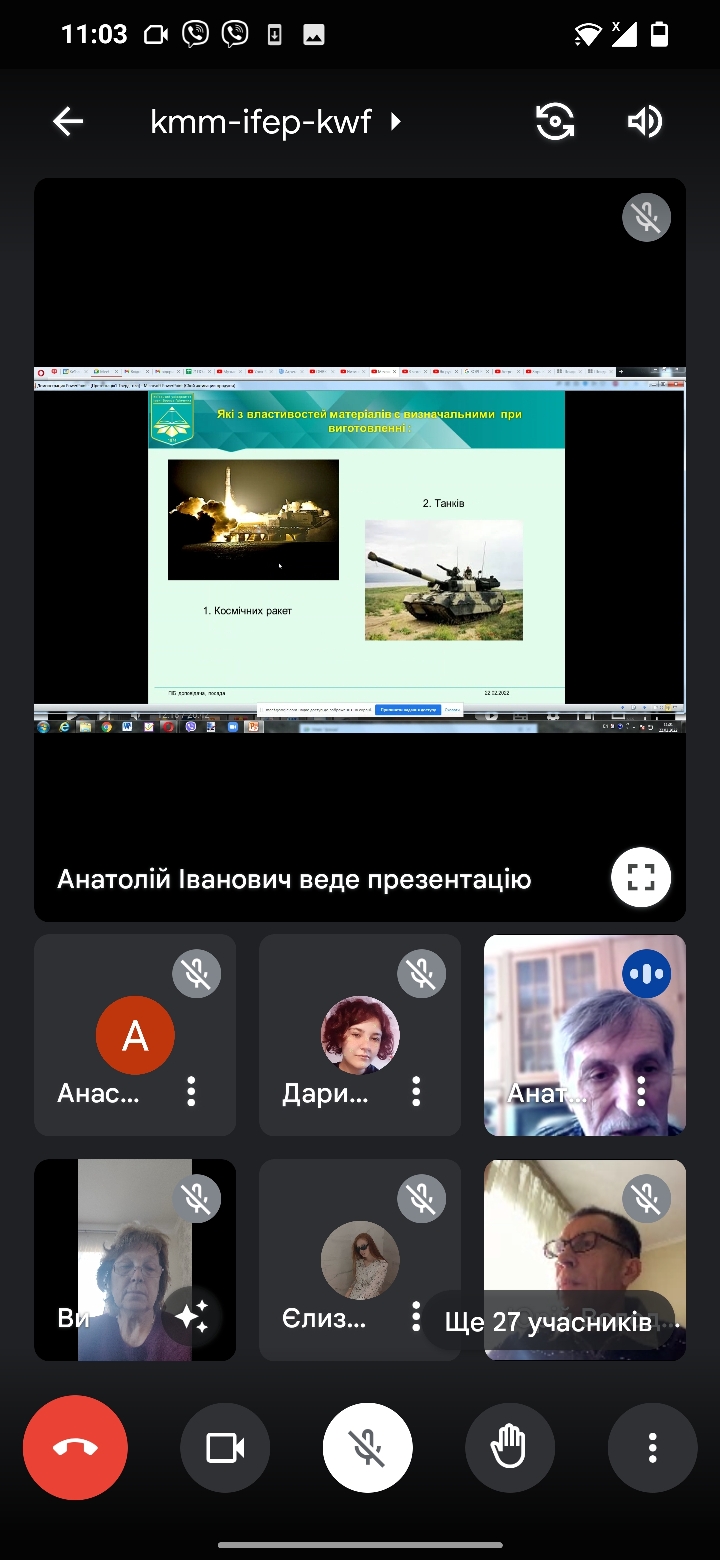
Task: Open more options in bottom bar
Action: [x=652, y=1448]
